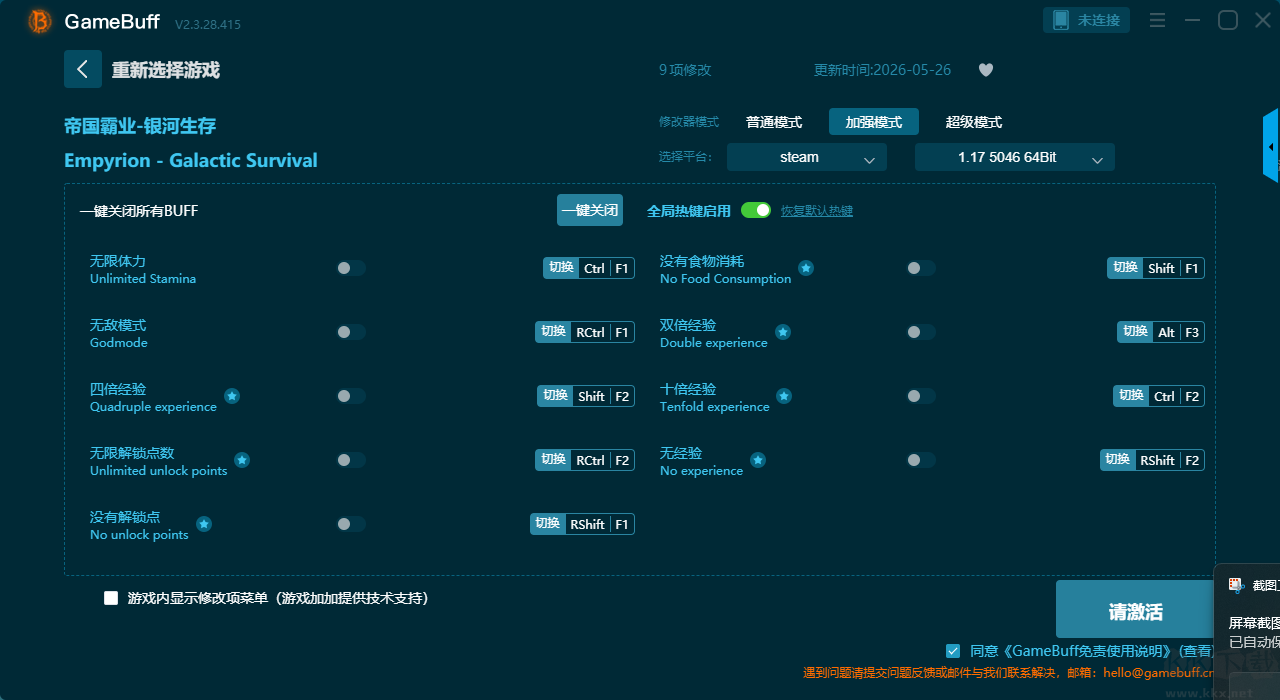
Task: Click the 一键关闭 button
Action: point(590,210)
